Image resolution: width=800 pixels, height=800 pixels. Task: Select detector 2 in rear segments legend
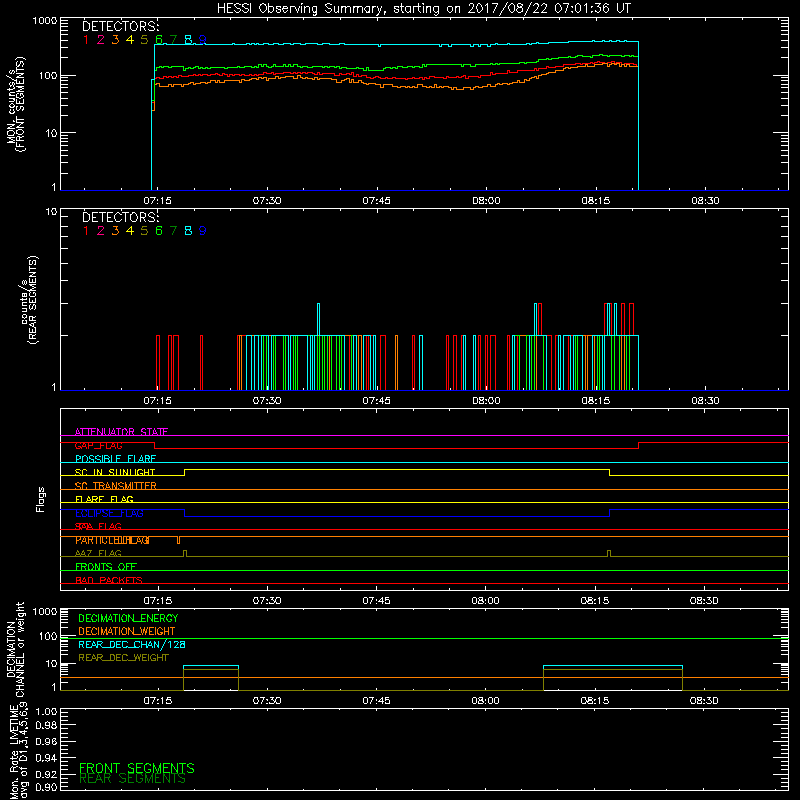point(101,231)
